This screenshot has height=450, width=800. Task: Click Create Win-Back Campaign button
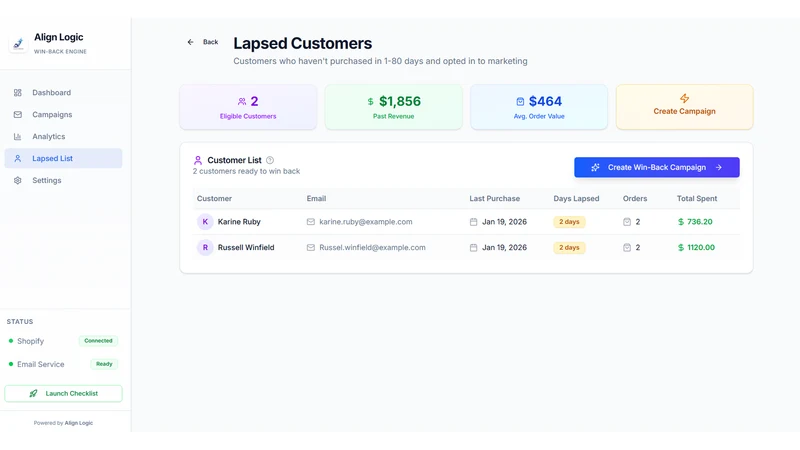pos(657,167)
